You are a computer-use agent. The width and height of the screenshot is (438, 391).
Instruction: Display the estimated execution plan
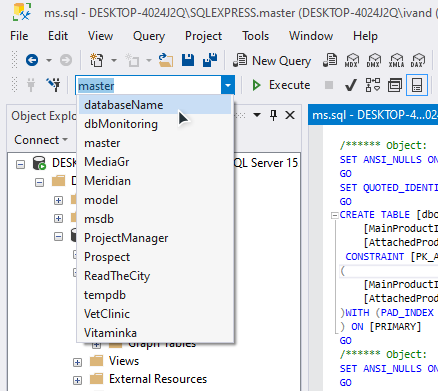373,85
